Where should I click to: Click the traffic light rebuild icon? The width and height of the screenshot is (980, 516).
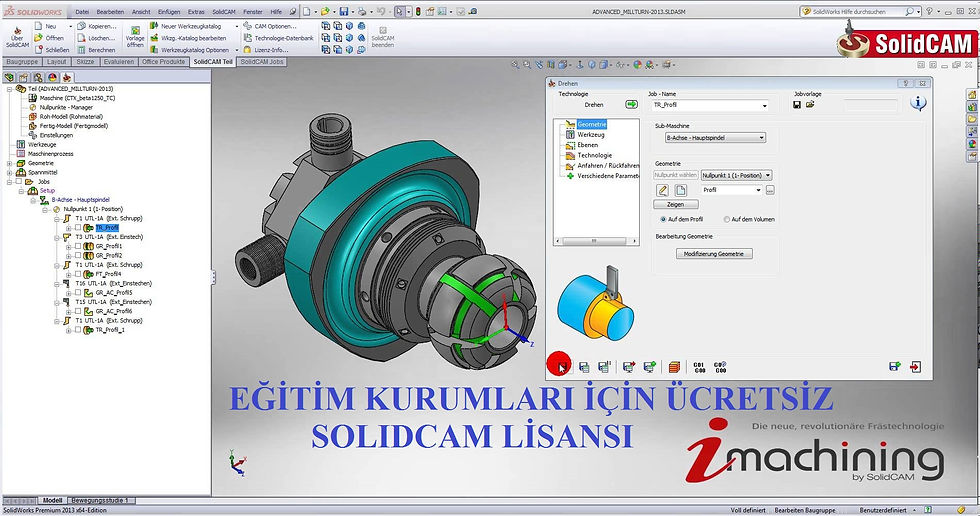pyautogui.click(x=418, y=11)
